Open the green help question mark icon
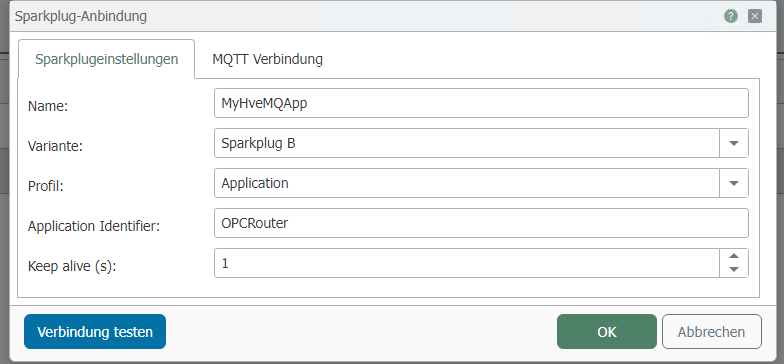 click(730, 16)
